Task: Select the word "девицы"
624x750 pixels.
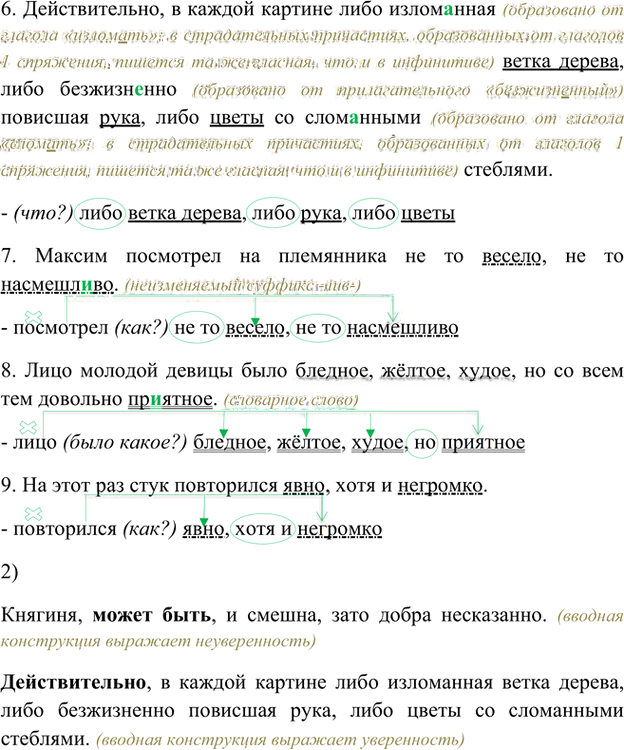Action: tap(199, 371)
